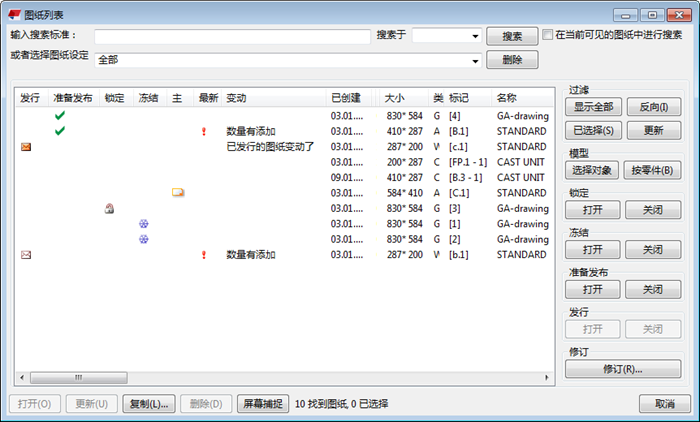The width and height of the screenshot is (700, 422).
Task: Click 关闭 under 冻结 section
Action: (653, 250)
